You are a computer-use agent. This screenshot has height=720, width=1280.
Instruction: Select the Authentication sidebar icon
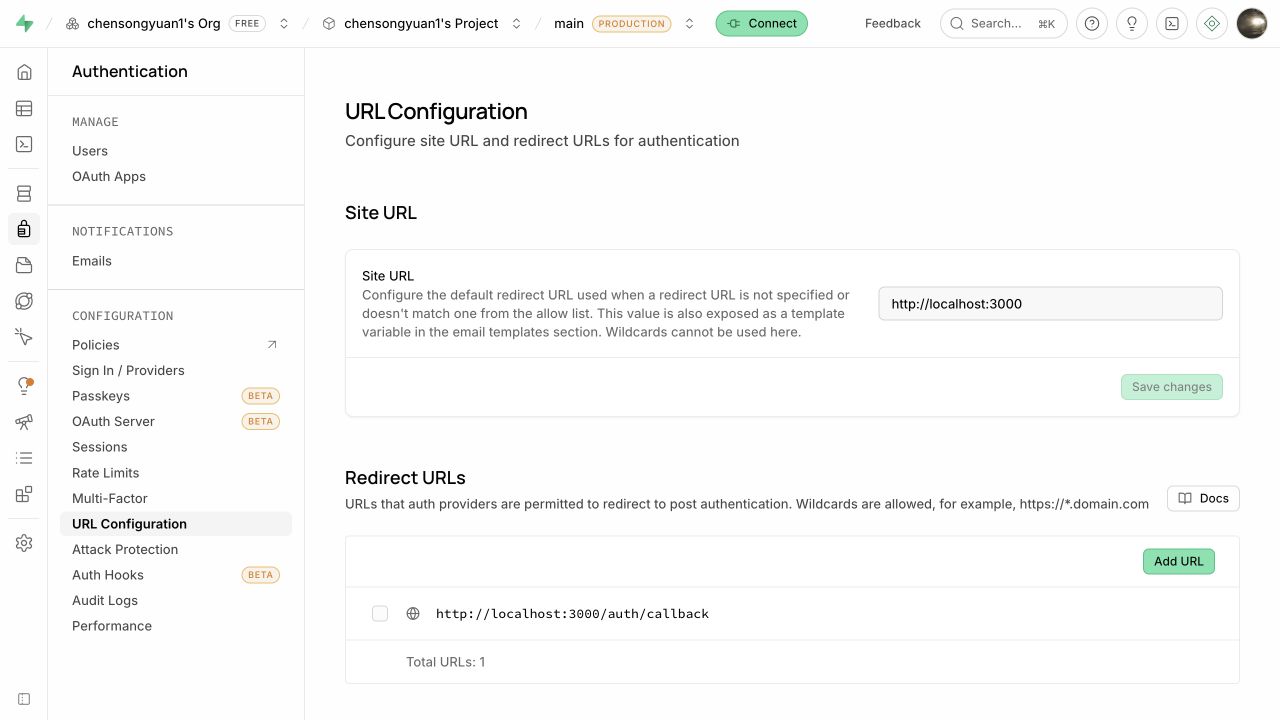[x=24, y=229]
